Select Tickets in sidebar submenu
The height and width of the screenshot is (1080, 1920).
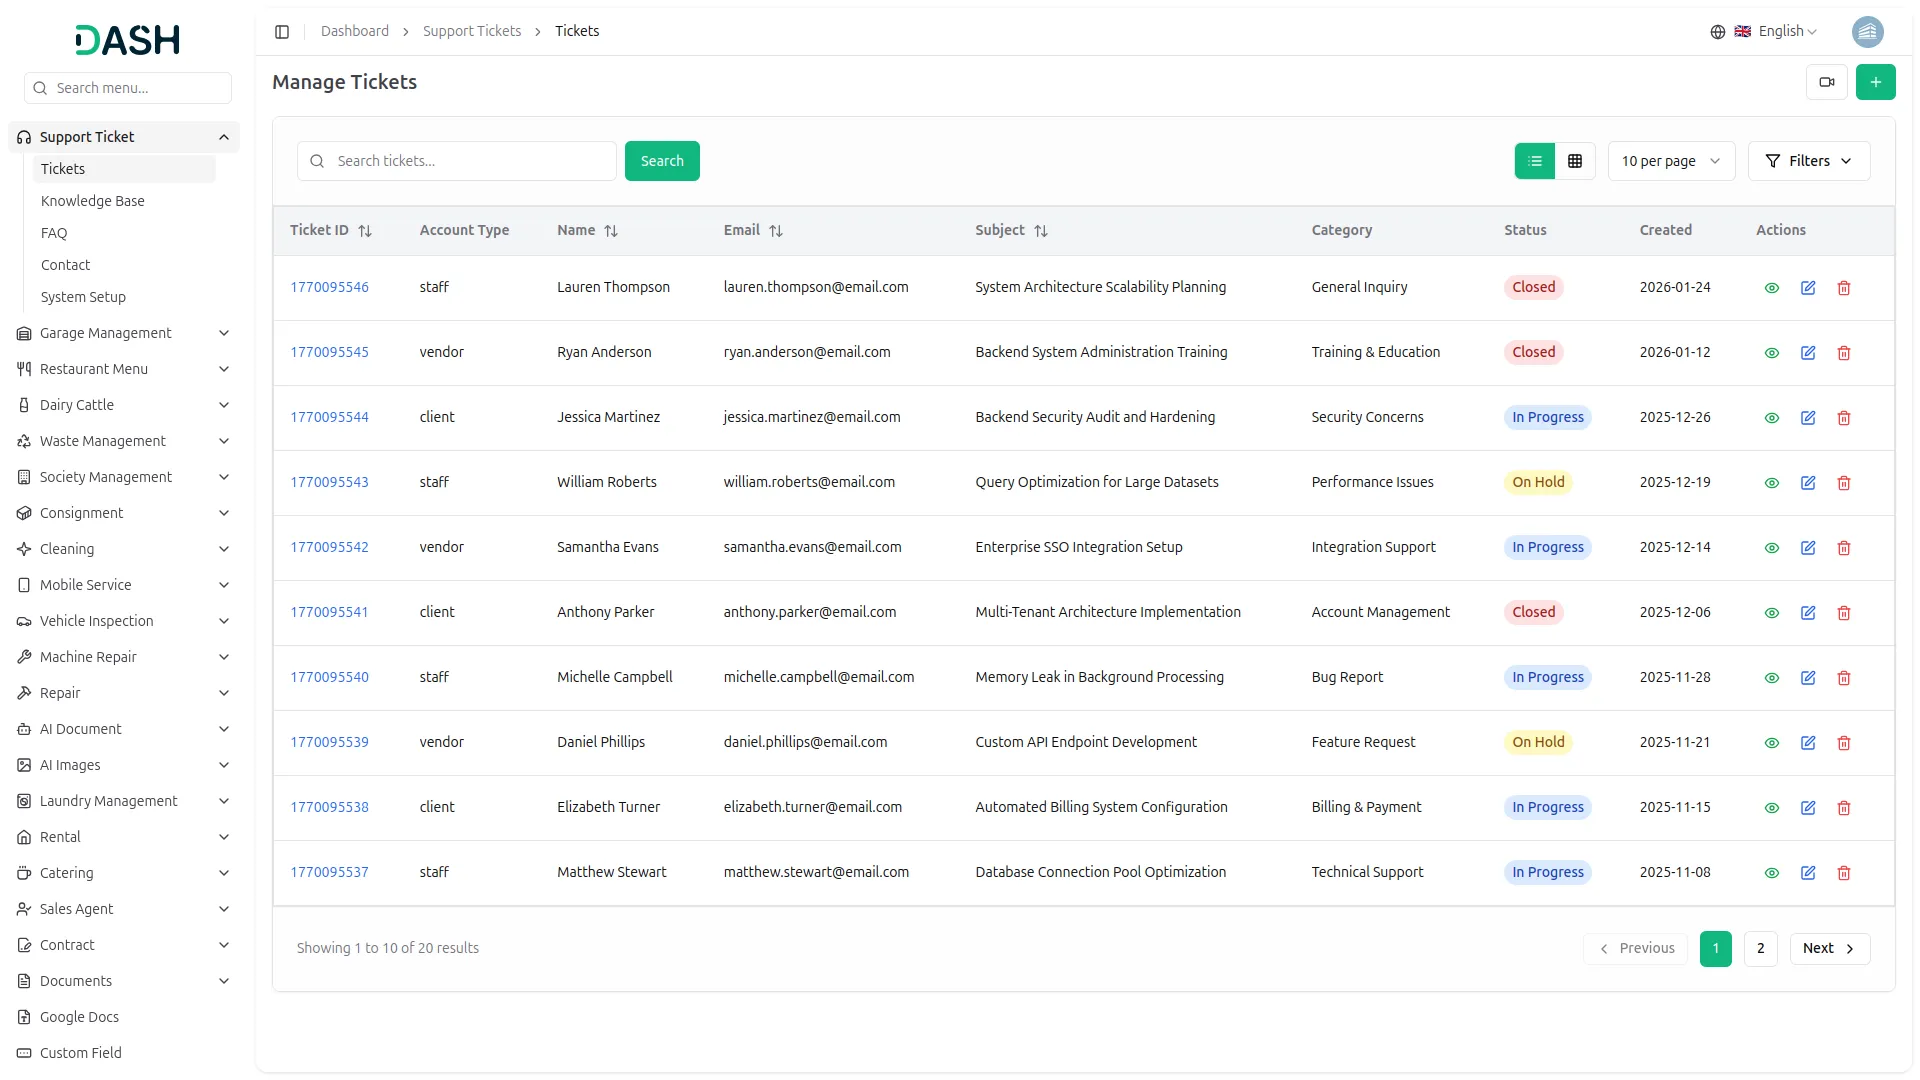coord(124,169)
